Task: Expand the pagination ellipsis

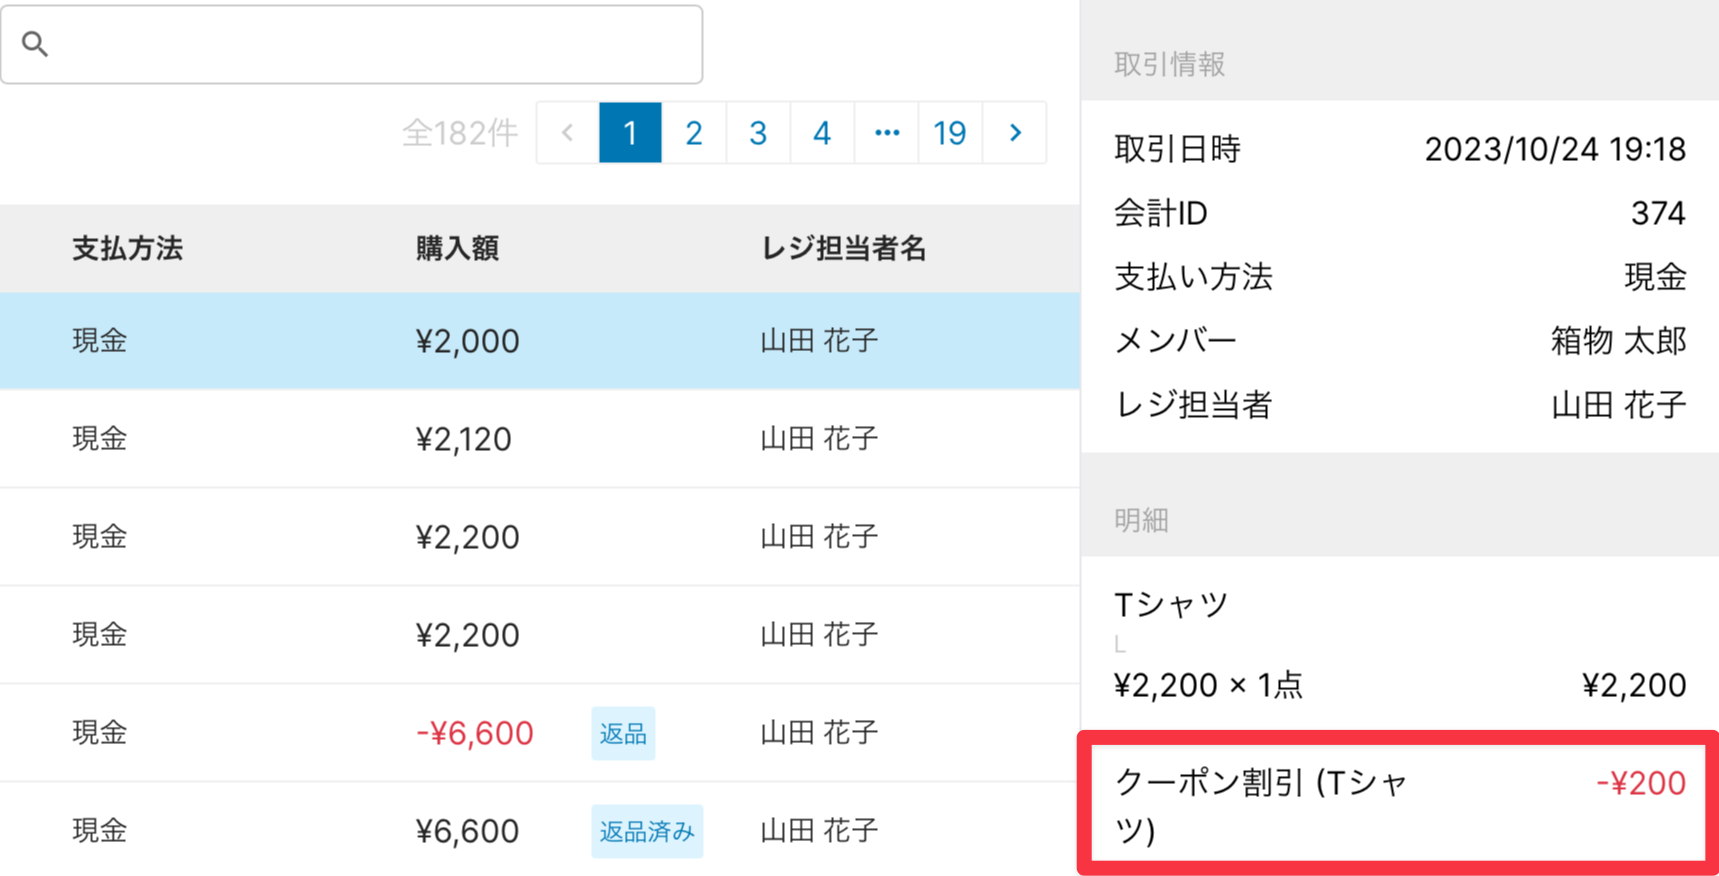Action: pyautogui.click(x=886, y=132)
